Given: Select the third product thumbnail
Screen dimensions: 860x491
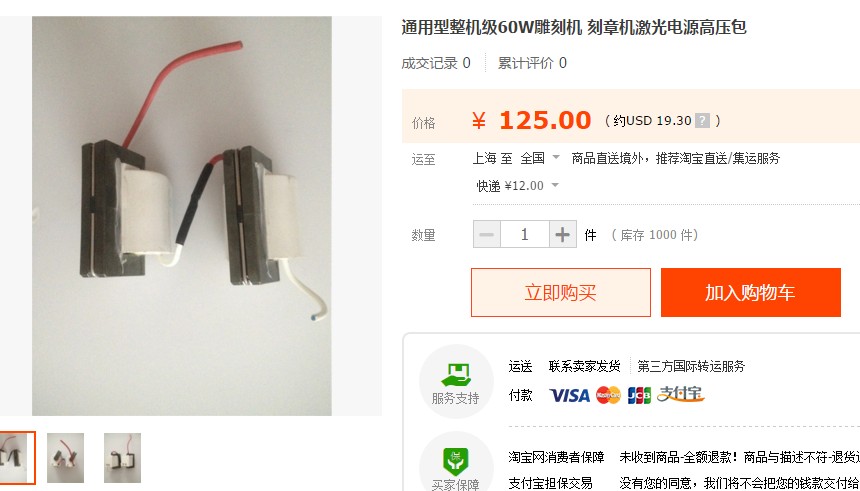Looking at the screenshot, I should 122,458.
